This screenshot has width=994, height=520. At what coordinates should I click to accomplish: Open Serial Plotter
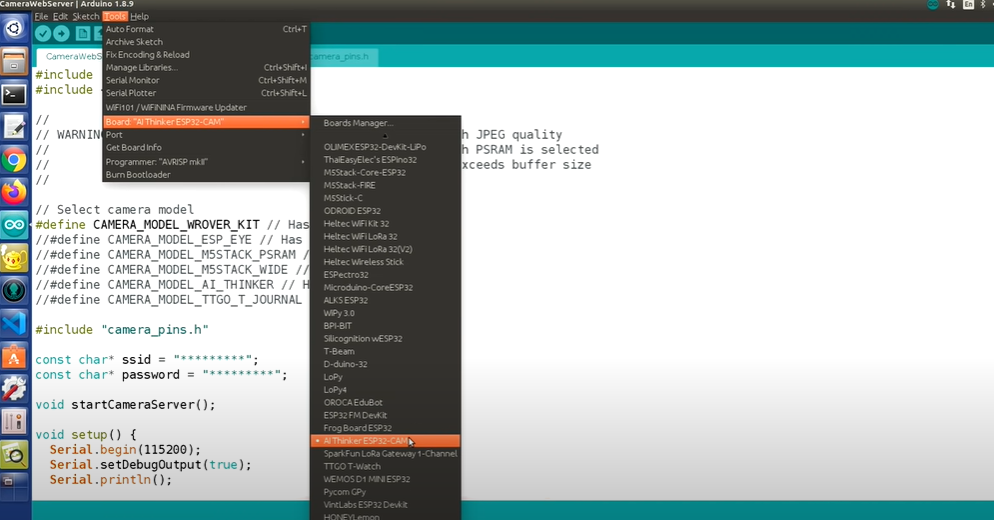206,93
